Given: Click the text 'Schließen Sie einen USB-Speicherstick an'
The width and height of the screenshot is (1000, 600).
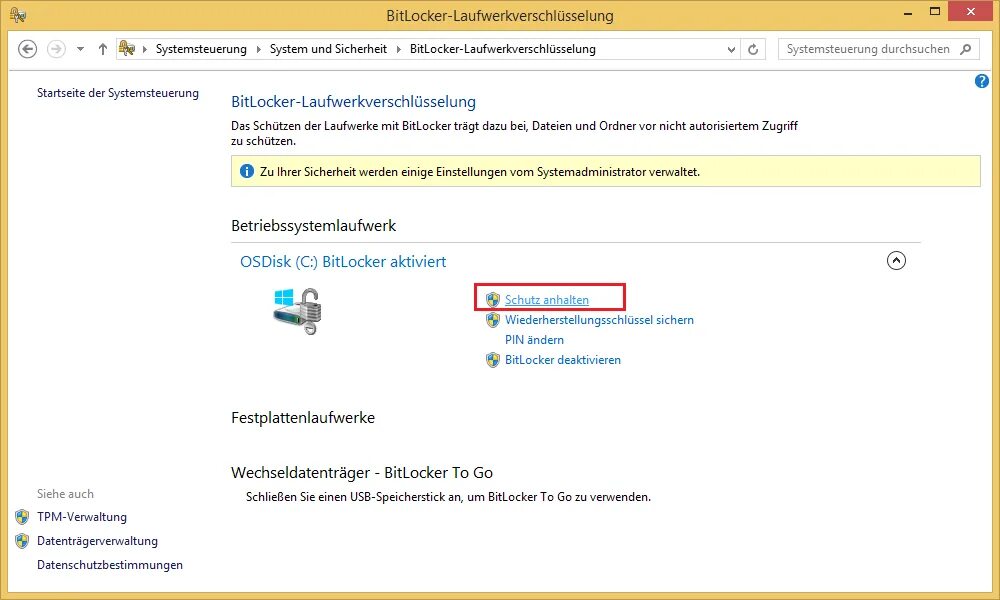Looking at the screenshot, I should coord(353,497).
